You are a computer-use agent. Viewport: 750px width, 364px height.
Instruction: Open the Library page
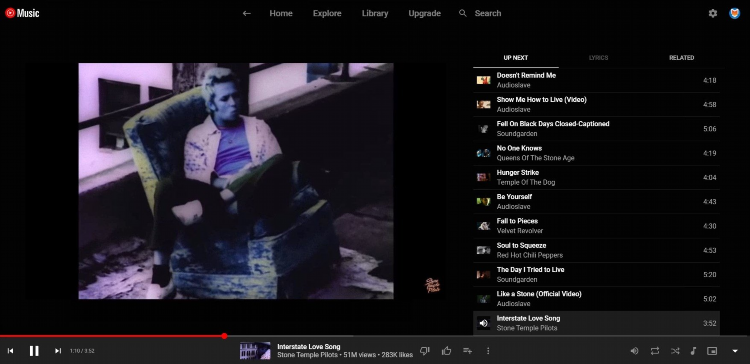pos(375,13)
